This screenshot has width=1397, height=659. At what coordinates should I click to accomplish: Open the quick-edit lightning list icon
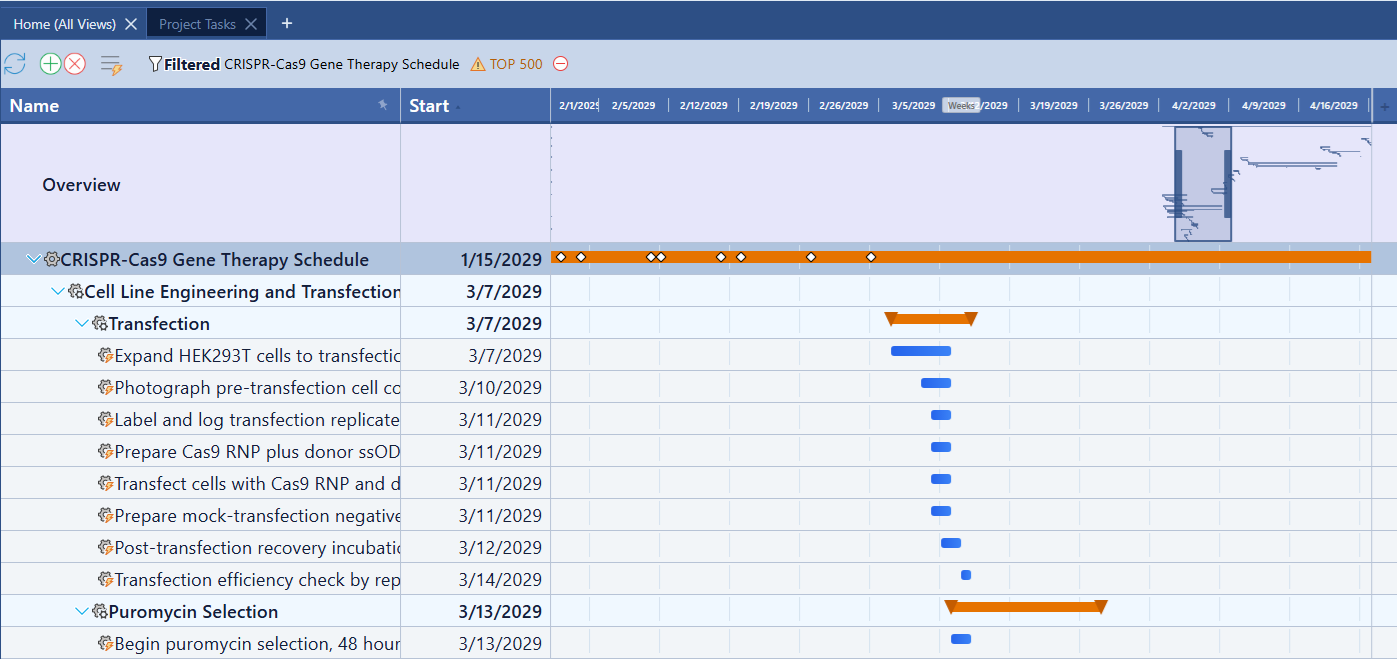(111, 65)
